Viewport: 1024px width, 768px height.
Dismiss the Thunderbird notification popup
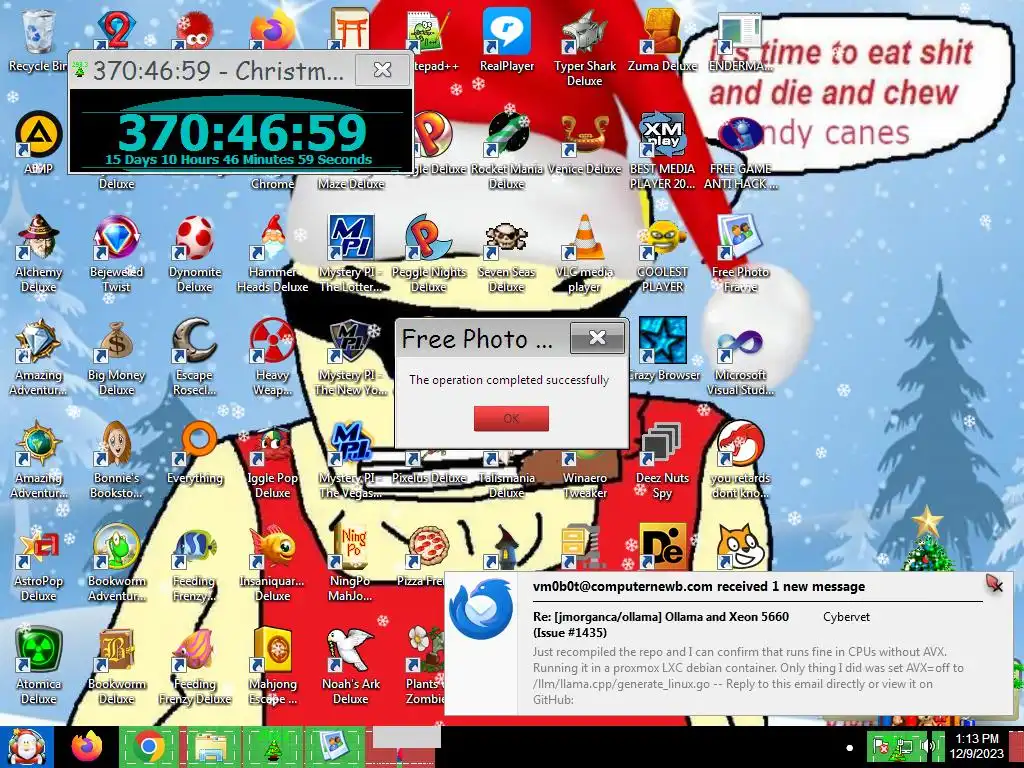995,584
